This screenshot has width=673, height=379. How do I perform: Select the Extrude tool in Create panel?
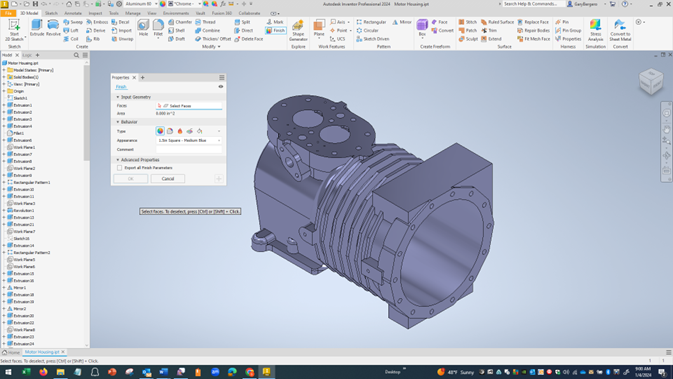(x=37, y=27)
